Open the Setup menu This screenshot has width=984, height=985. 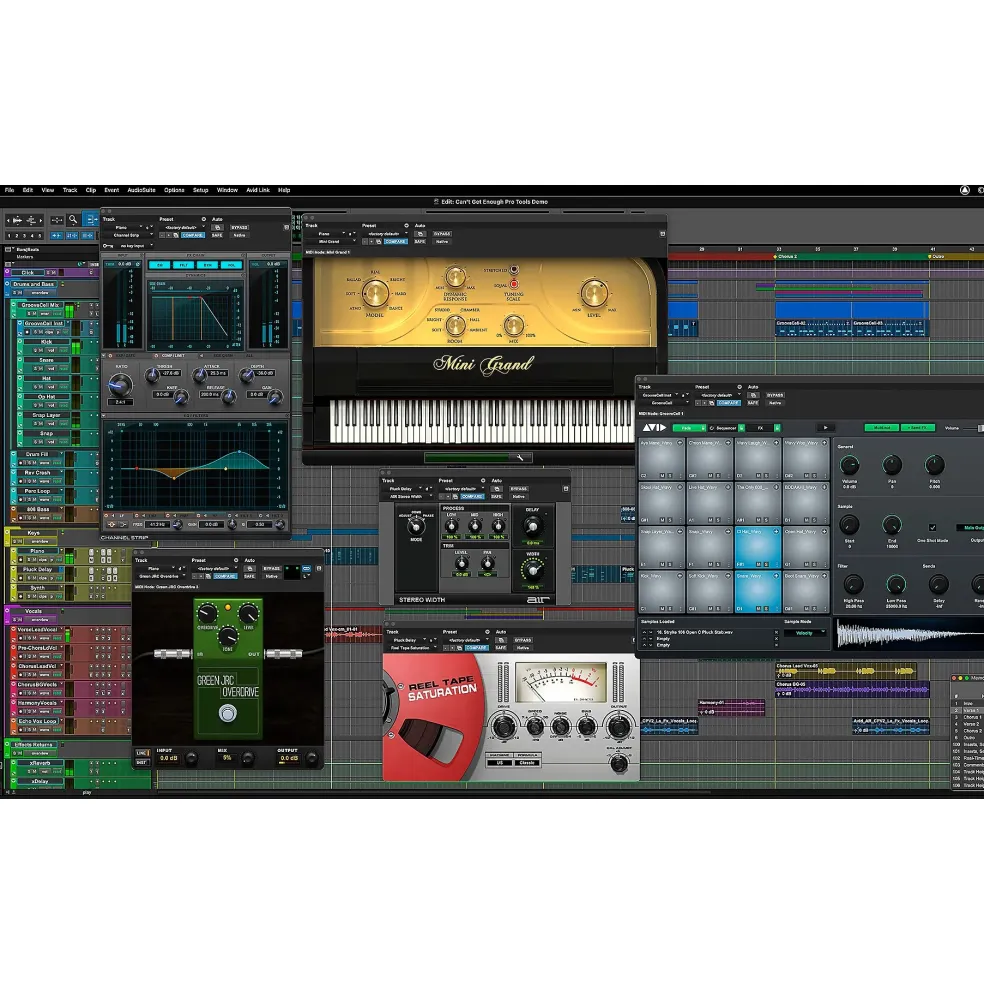200,190
